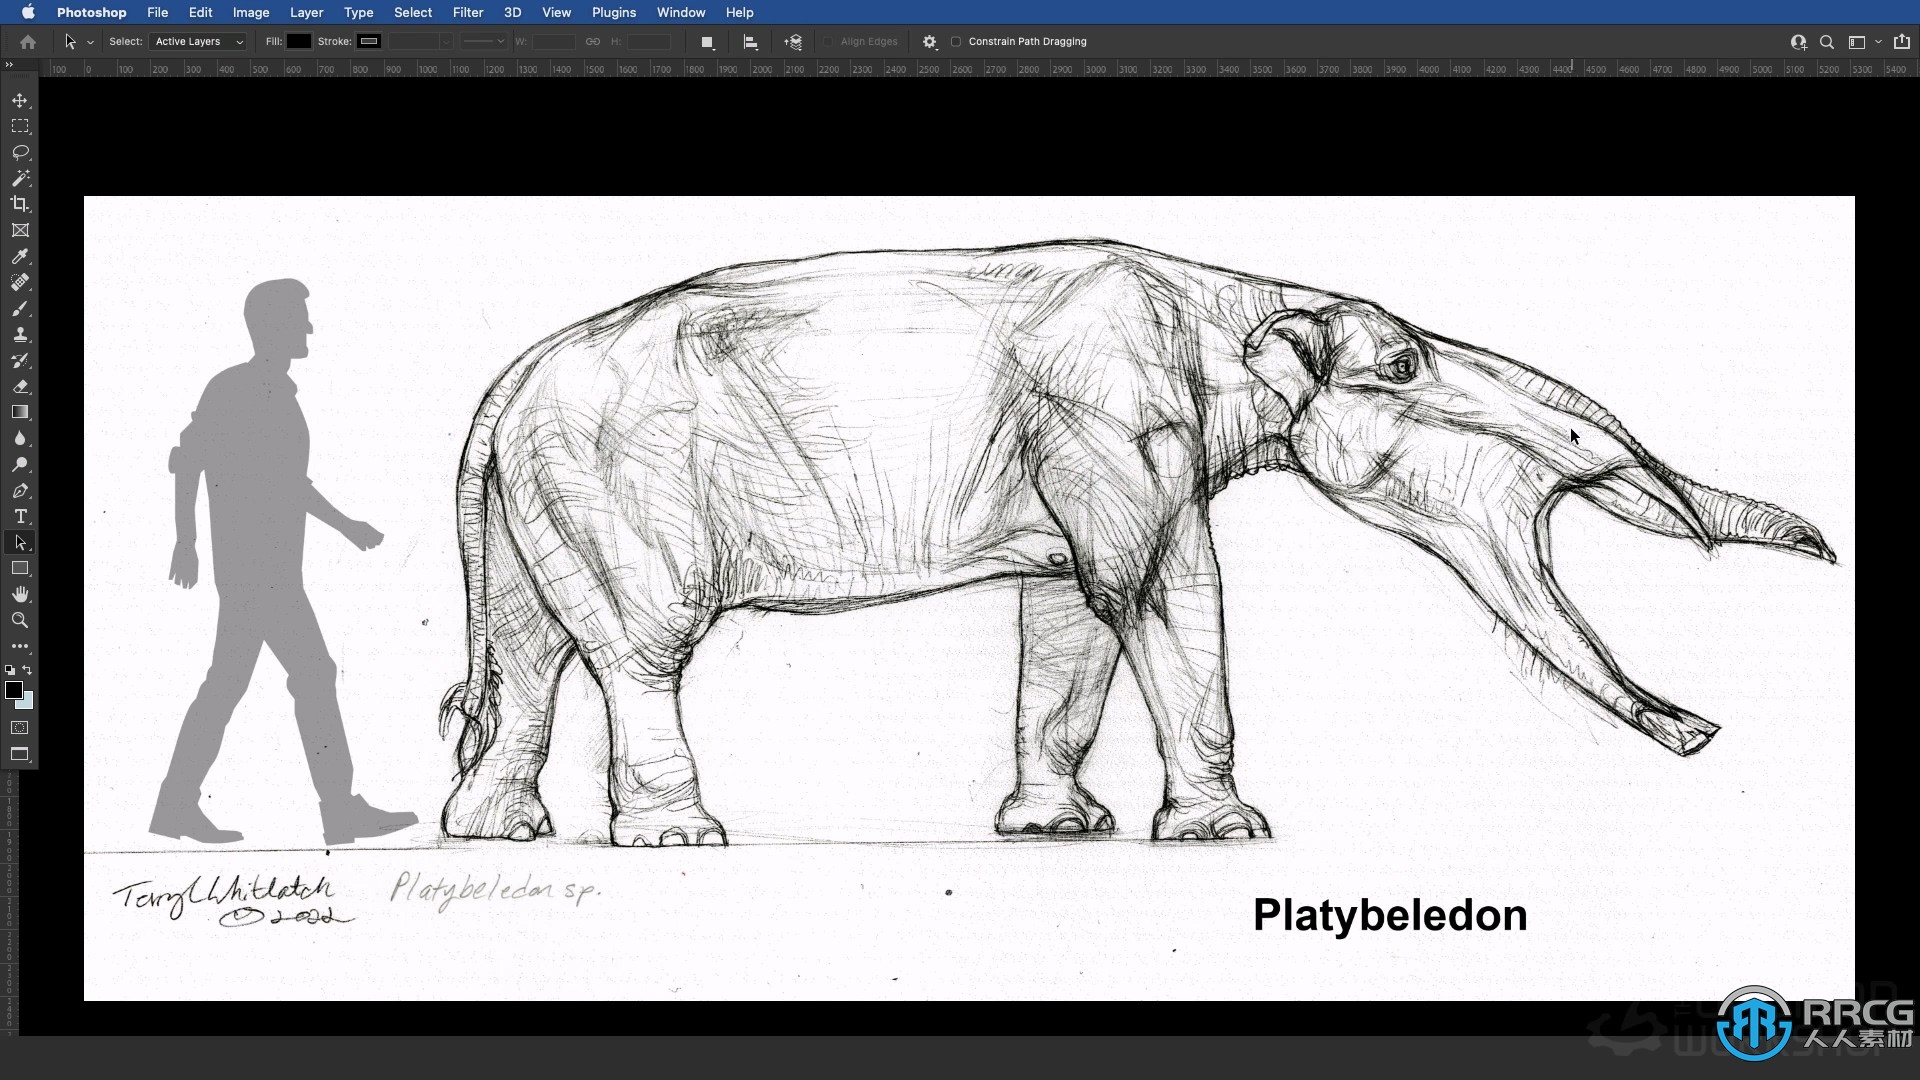Toggle Quick Mask mode

tap(20, 728)
